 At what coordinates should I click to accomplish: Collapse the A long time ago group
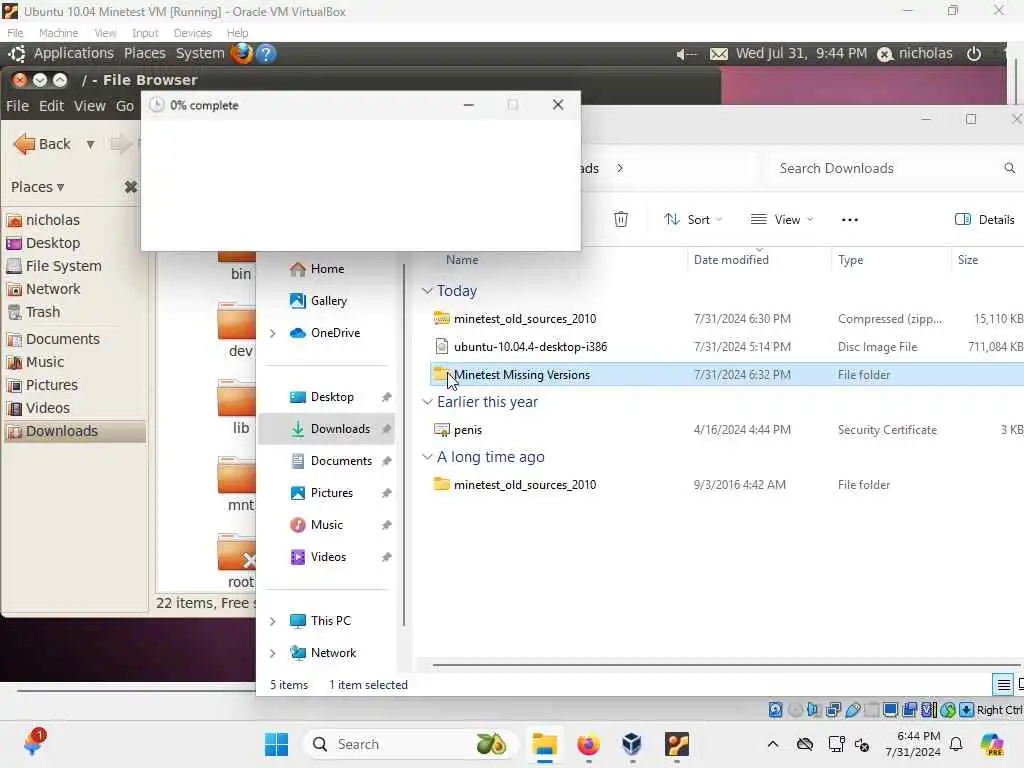point(427,457)
